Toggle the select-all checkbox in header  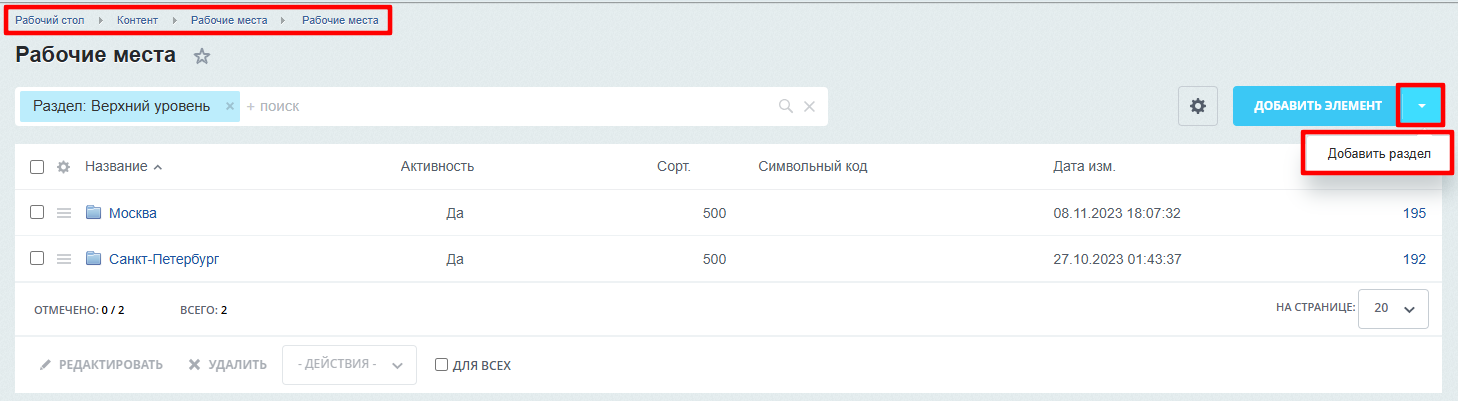37,167
